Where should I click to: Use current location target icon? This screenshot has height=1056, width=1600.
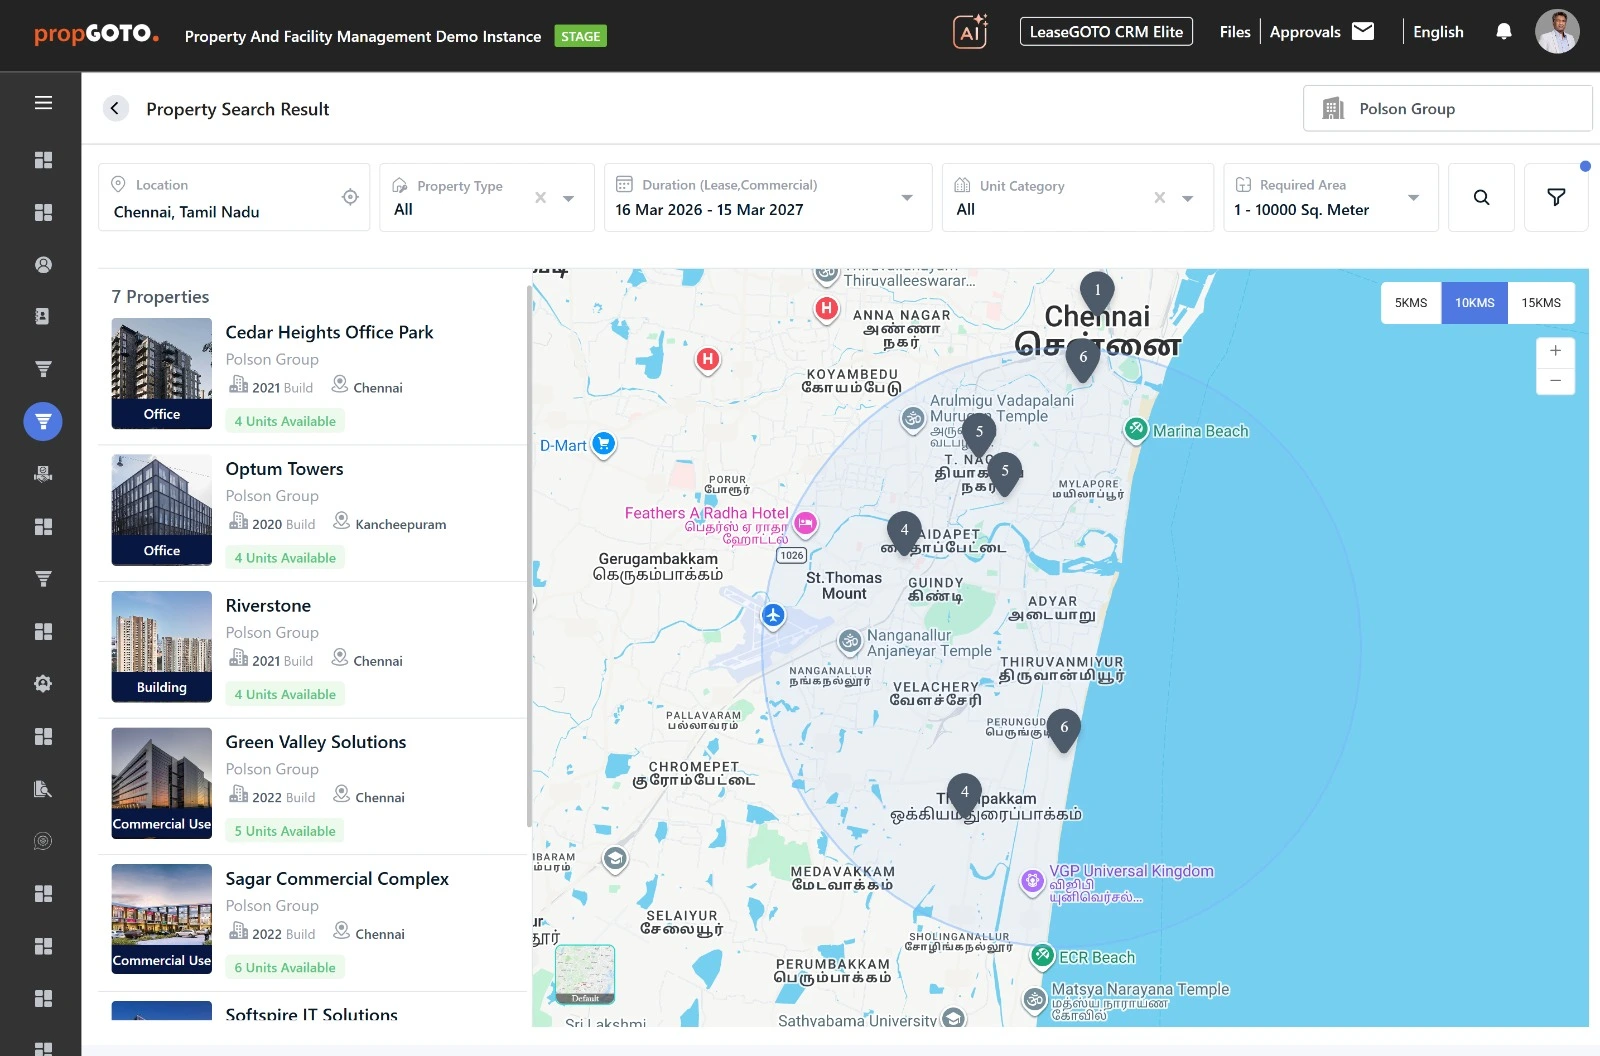(350, 197)
